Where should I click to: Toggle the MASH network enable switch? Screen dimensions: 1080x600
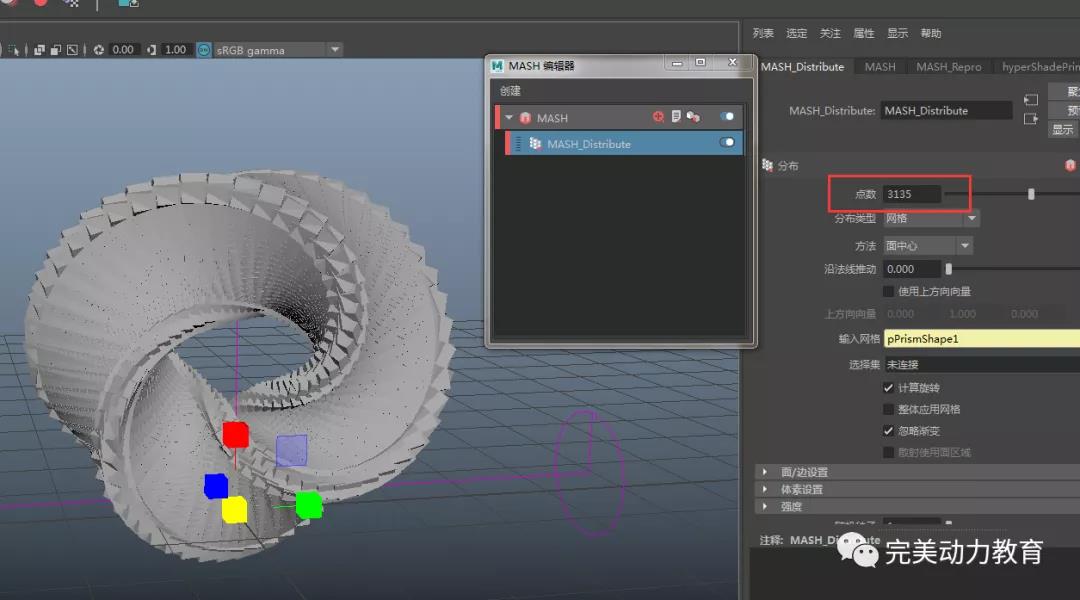click(x=727, y=117)
